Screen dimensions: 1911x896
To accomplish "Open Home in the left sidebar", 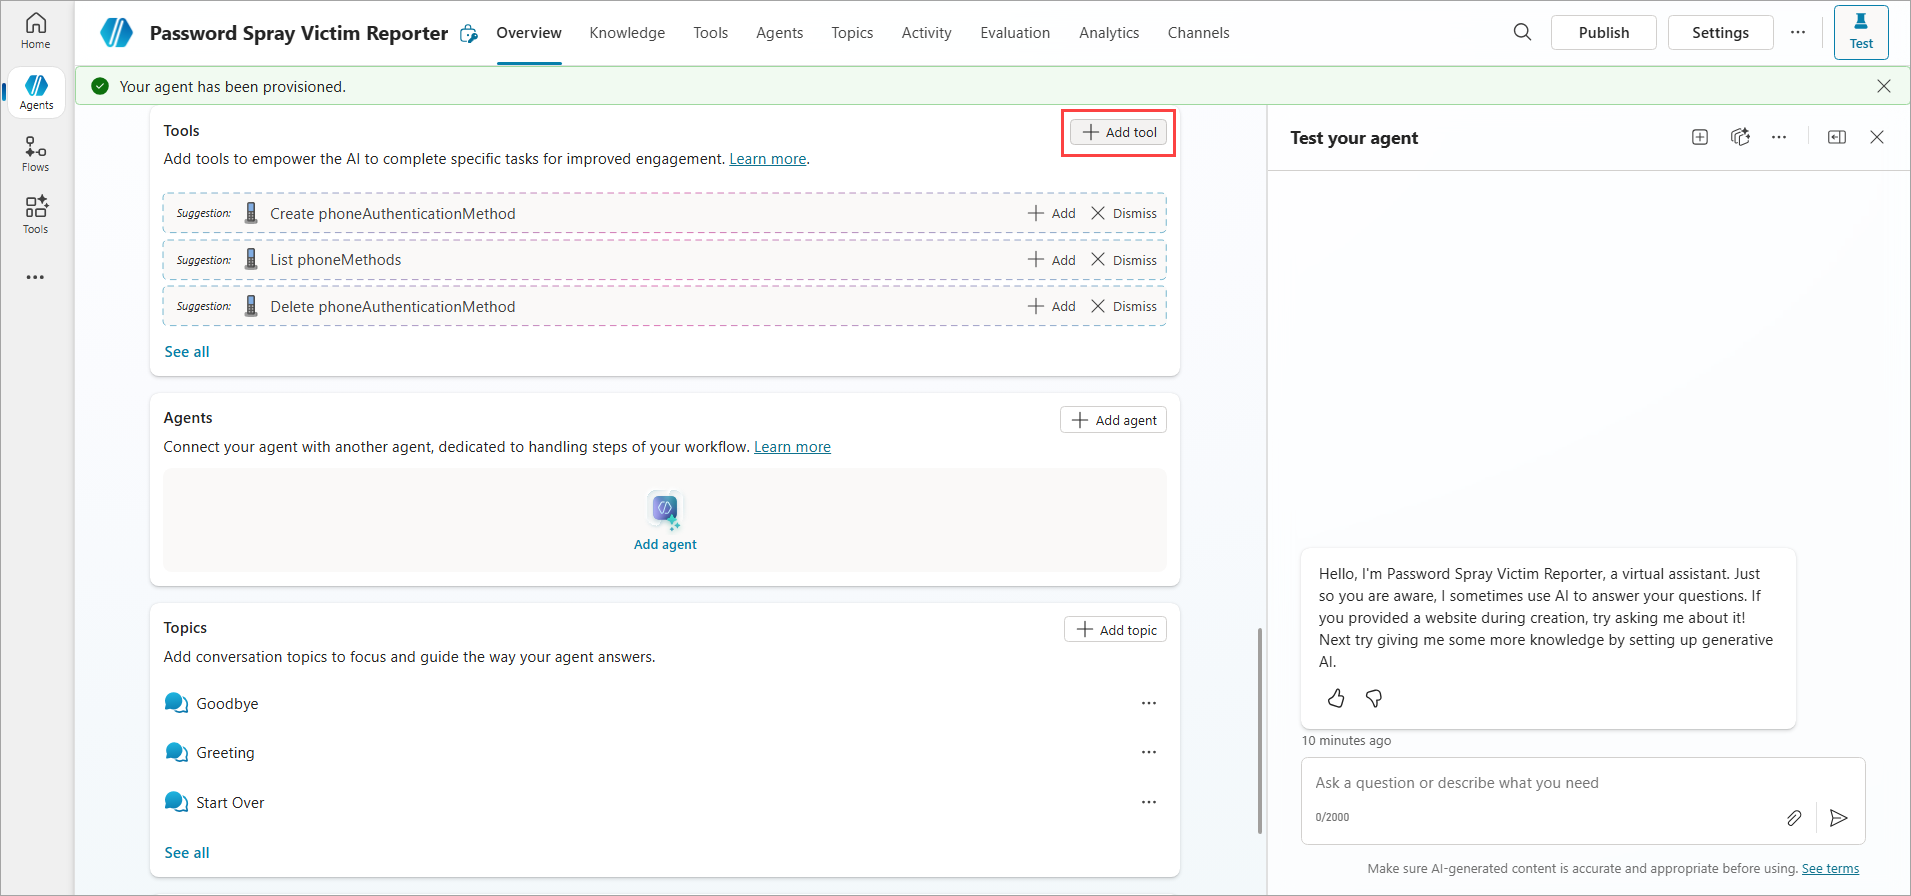I will pos(36,31).
